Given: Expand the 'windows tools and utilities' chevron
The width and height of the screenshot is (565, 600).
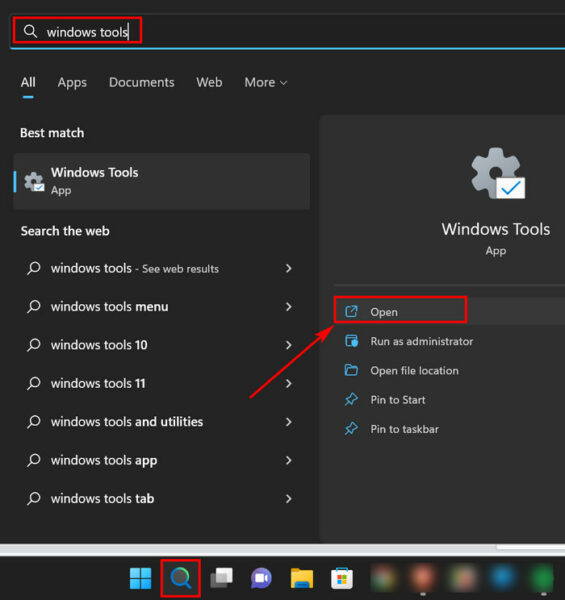Looking at the screenshot, I should click(x=289, y=422).
